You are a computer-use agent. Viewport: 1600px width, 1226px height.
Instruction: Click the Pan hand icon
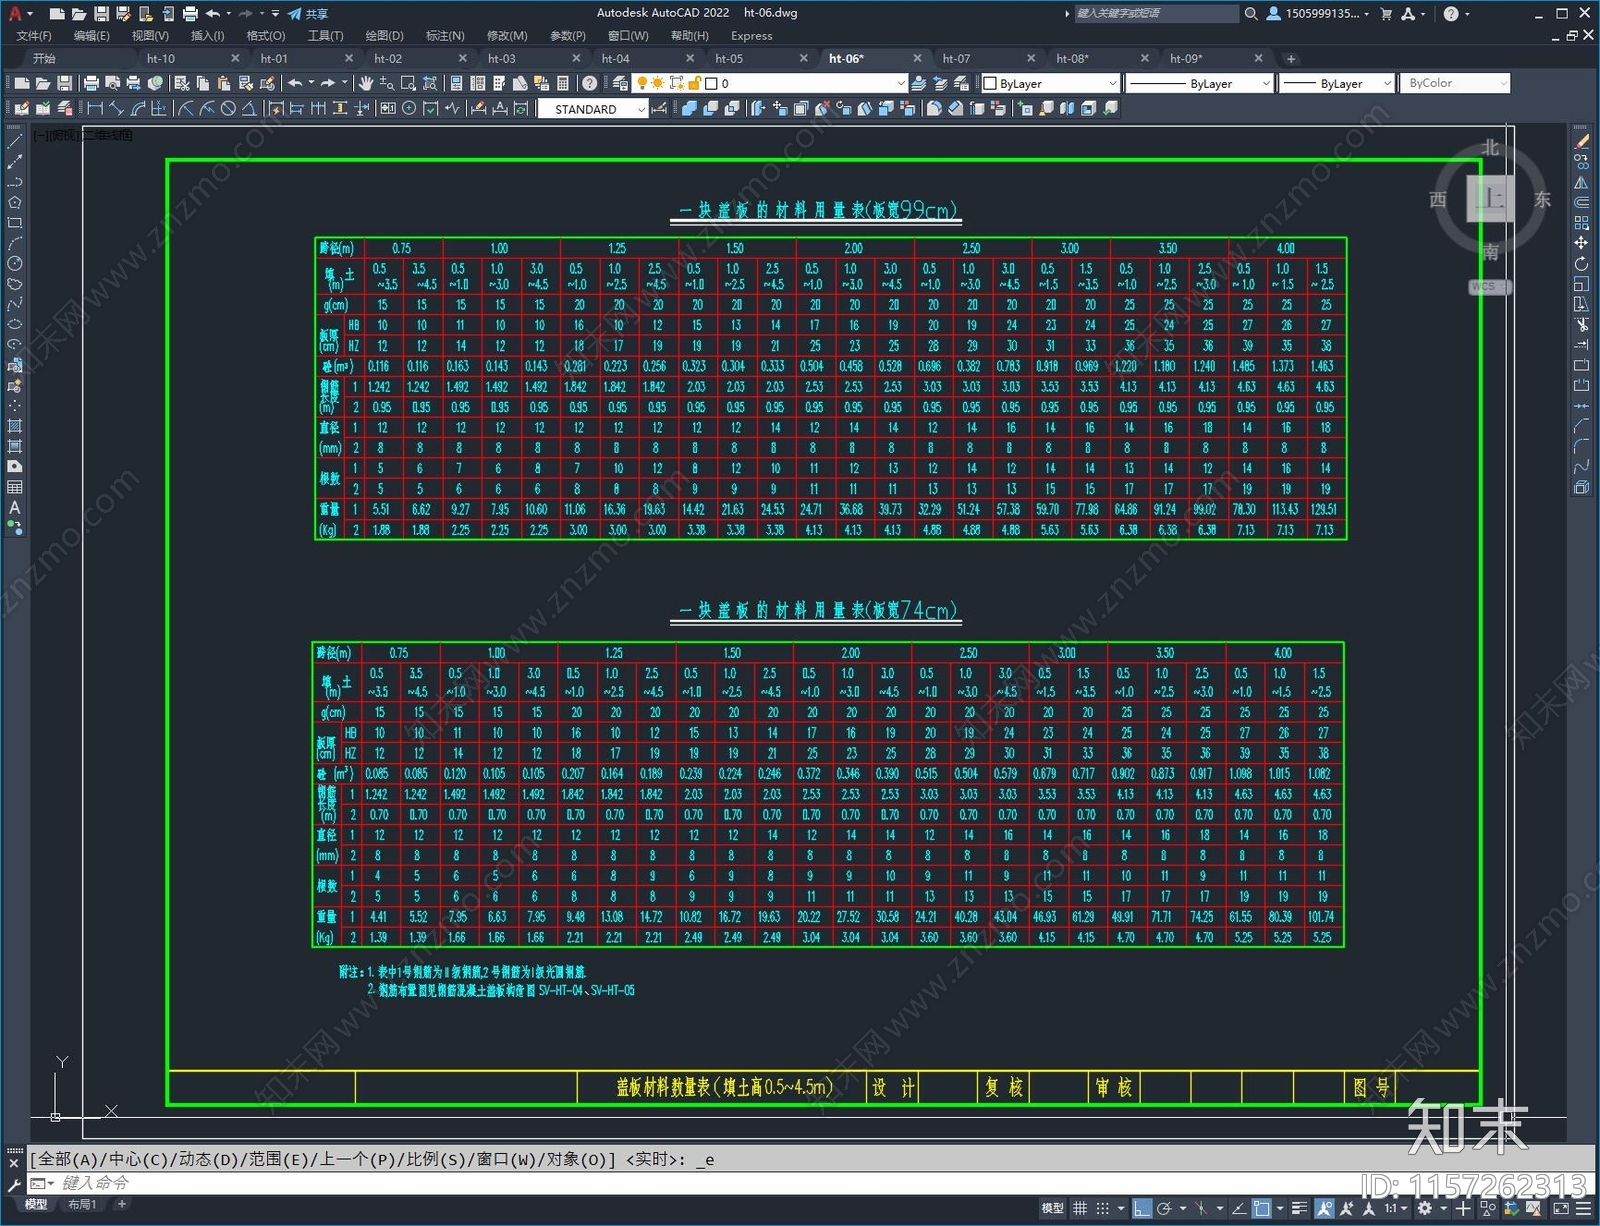(366, 83)
